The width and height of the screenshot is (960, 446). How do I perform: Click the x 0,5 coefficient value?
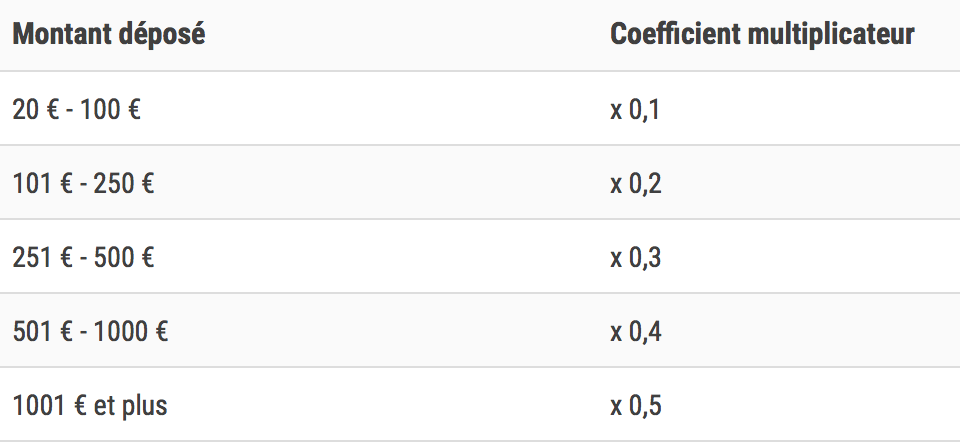click(636, 406)
